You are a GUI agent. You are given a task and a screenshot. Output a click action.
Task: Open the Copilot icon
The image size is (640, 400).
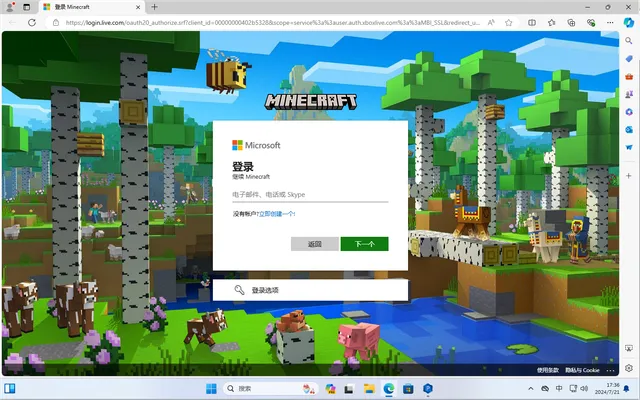(x=629, y=22)
